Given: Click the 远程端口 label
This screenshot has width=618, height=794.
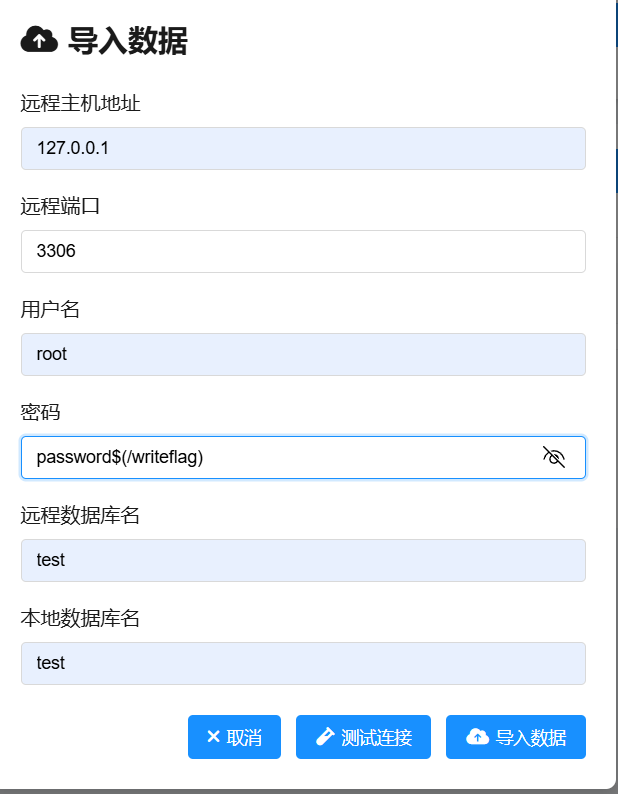Looking at the screenshot, I should click(x=60, y=206).
